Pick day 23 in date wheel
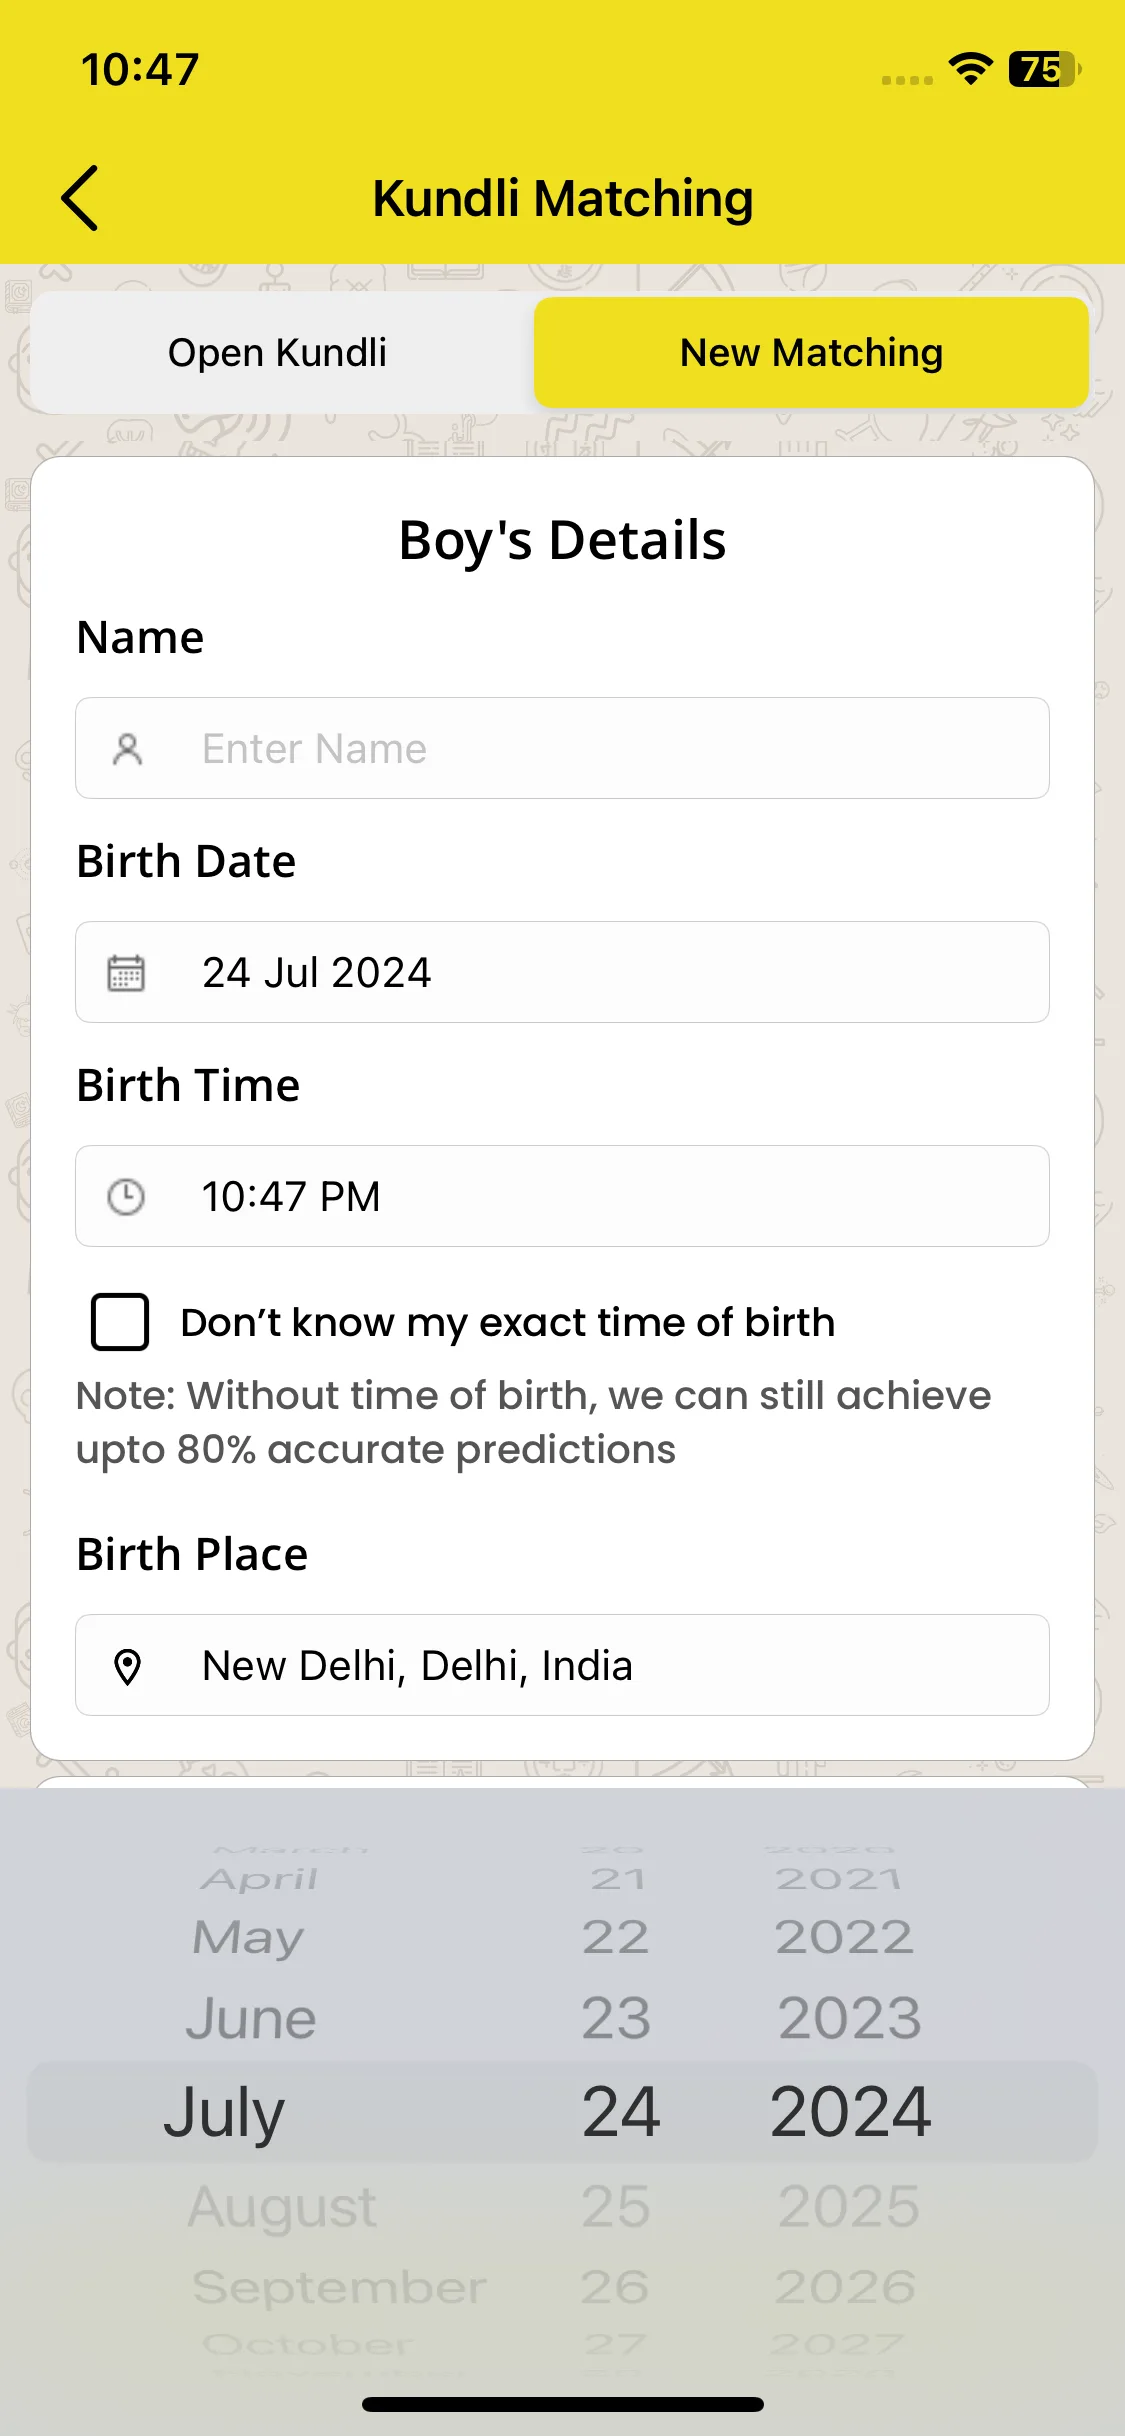The height and width of the screenshot is (2436, 1125). pos(616,2018)
